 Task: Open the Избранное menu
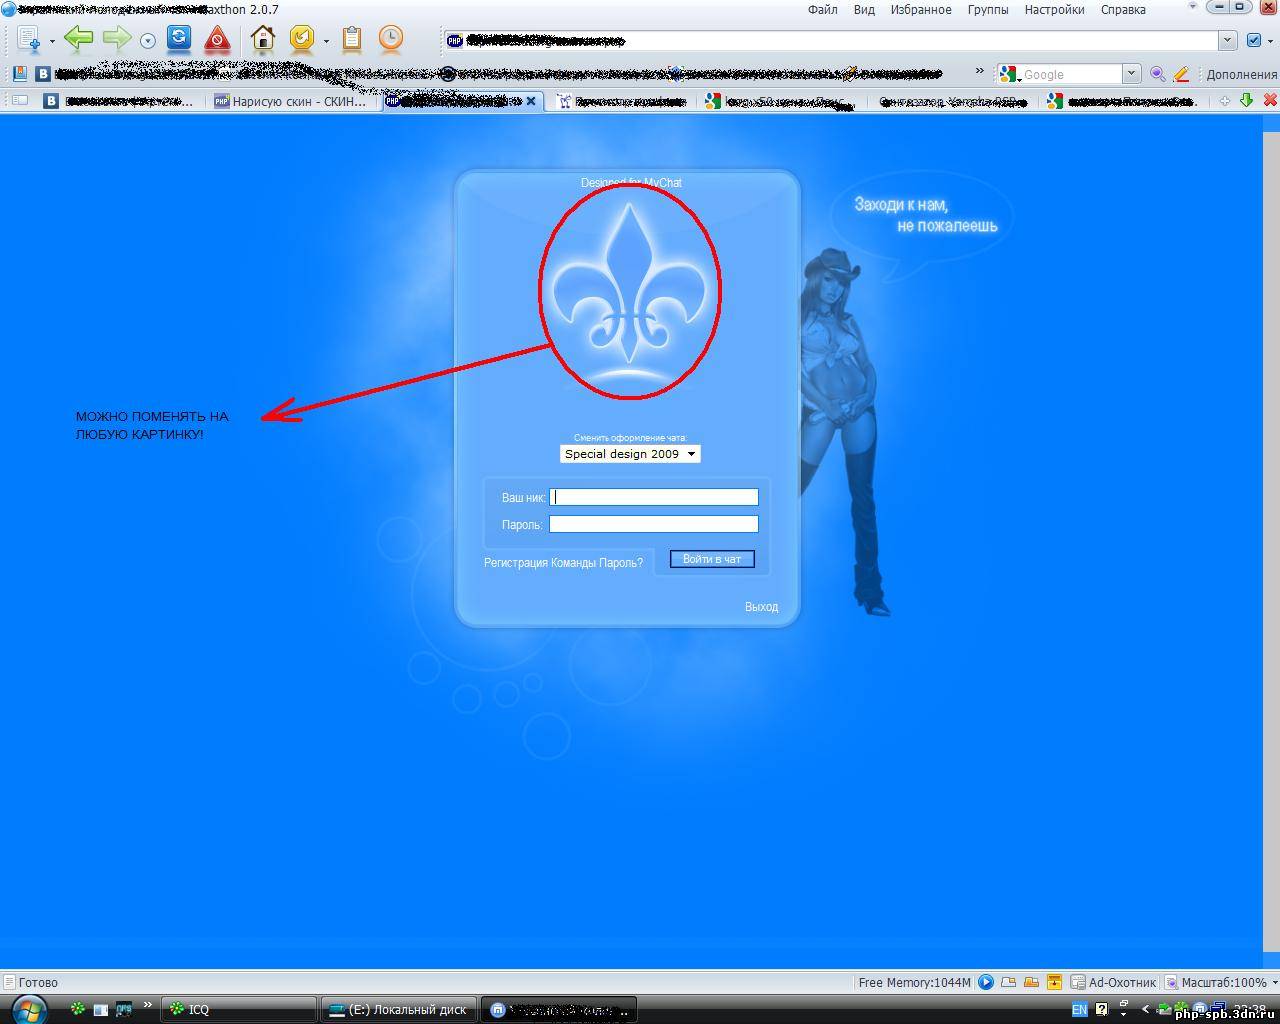click(920, 9)
